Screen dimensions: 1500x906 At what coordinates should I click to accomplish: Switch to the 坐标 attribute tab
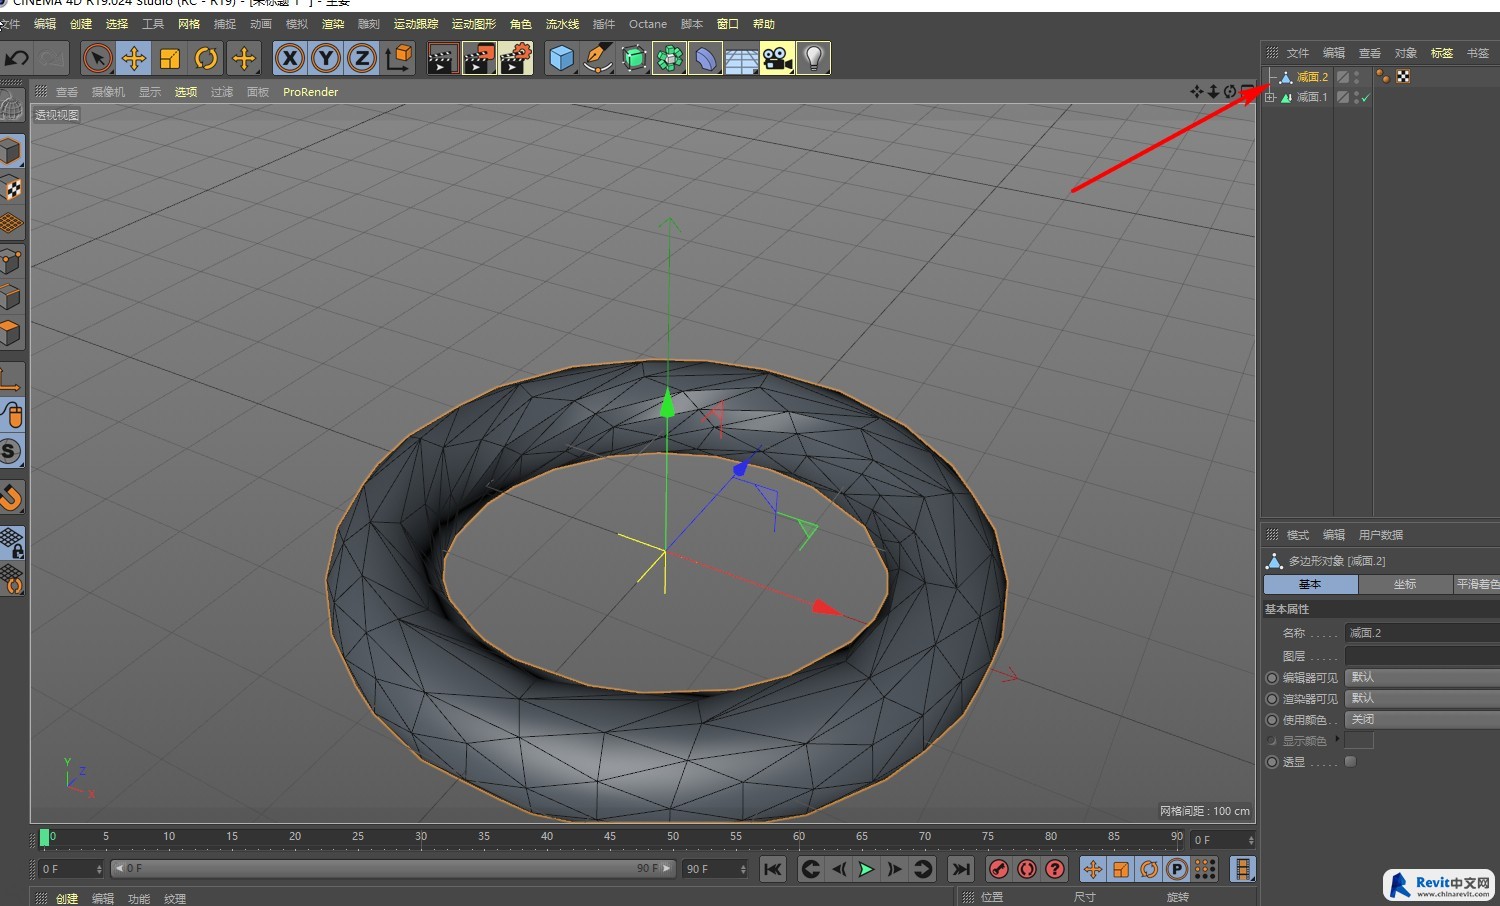click(x=1405, y=584)
